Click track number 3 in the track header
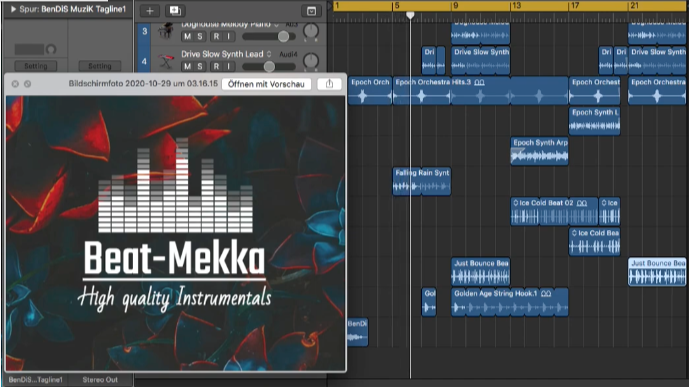Screen dimensions: 689x387 144,32
